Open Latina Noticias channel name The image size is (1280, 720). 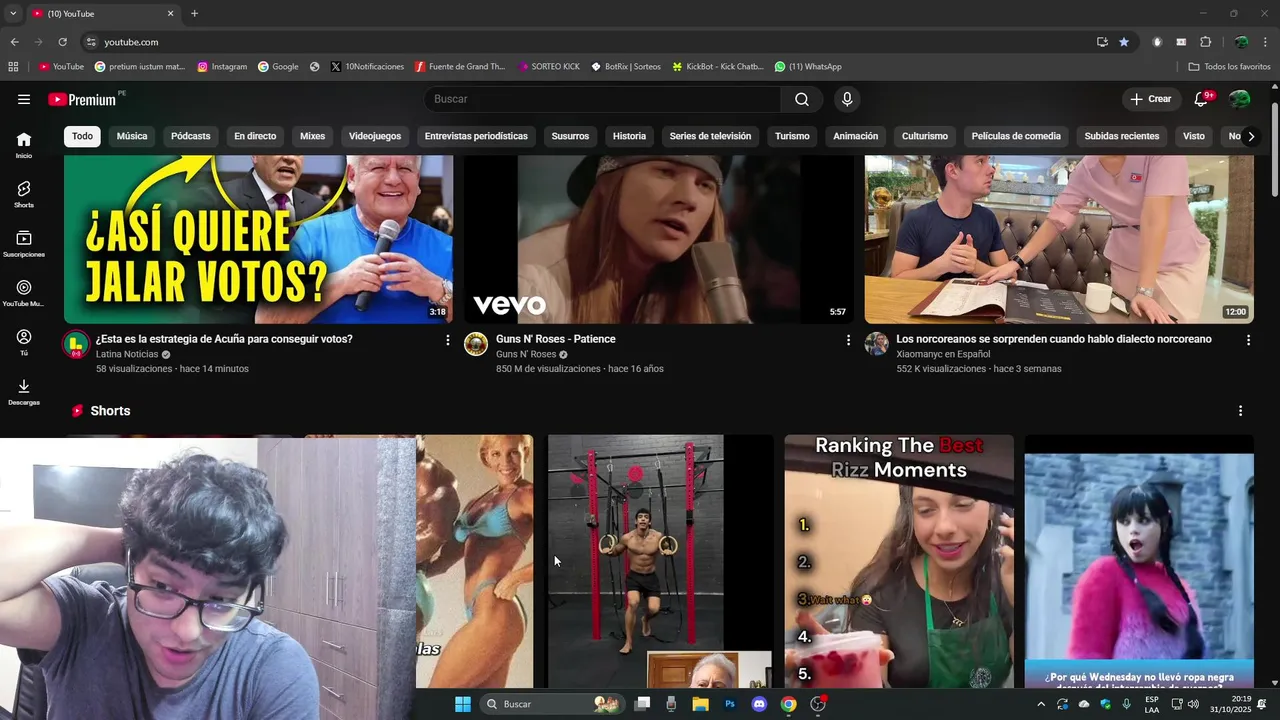(x=127, y=354)
